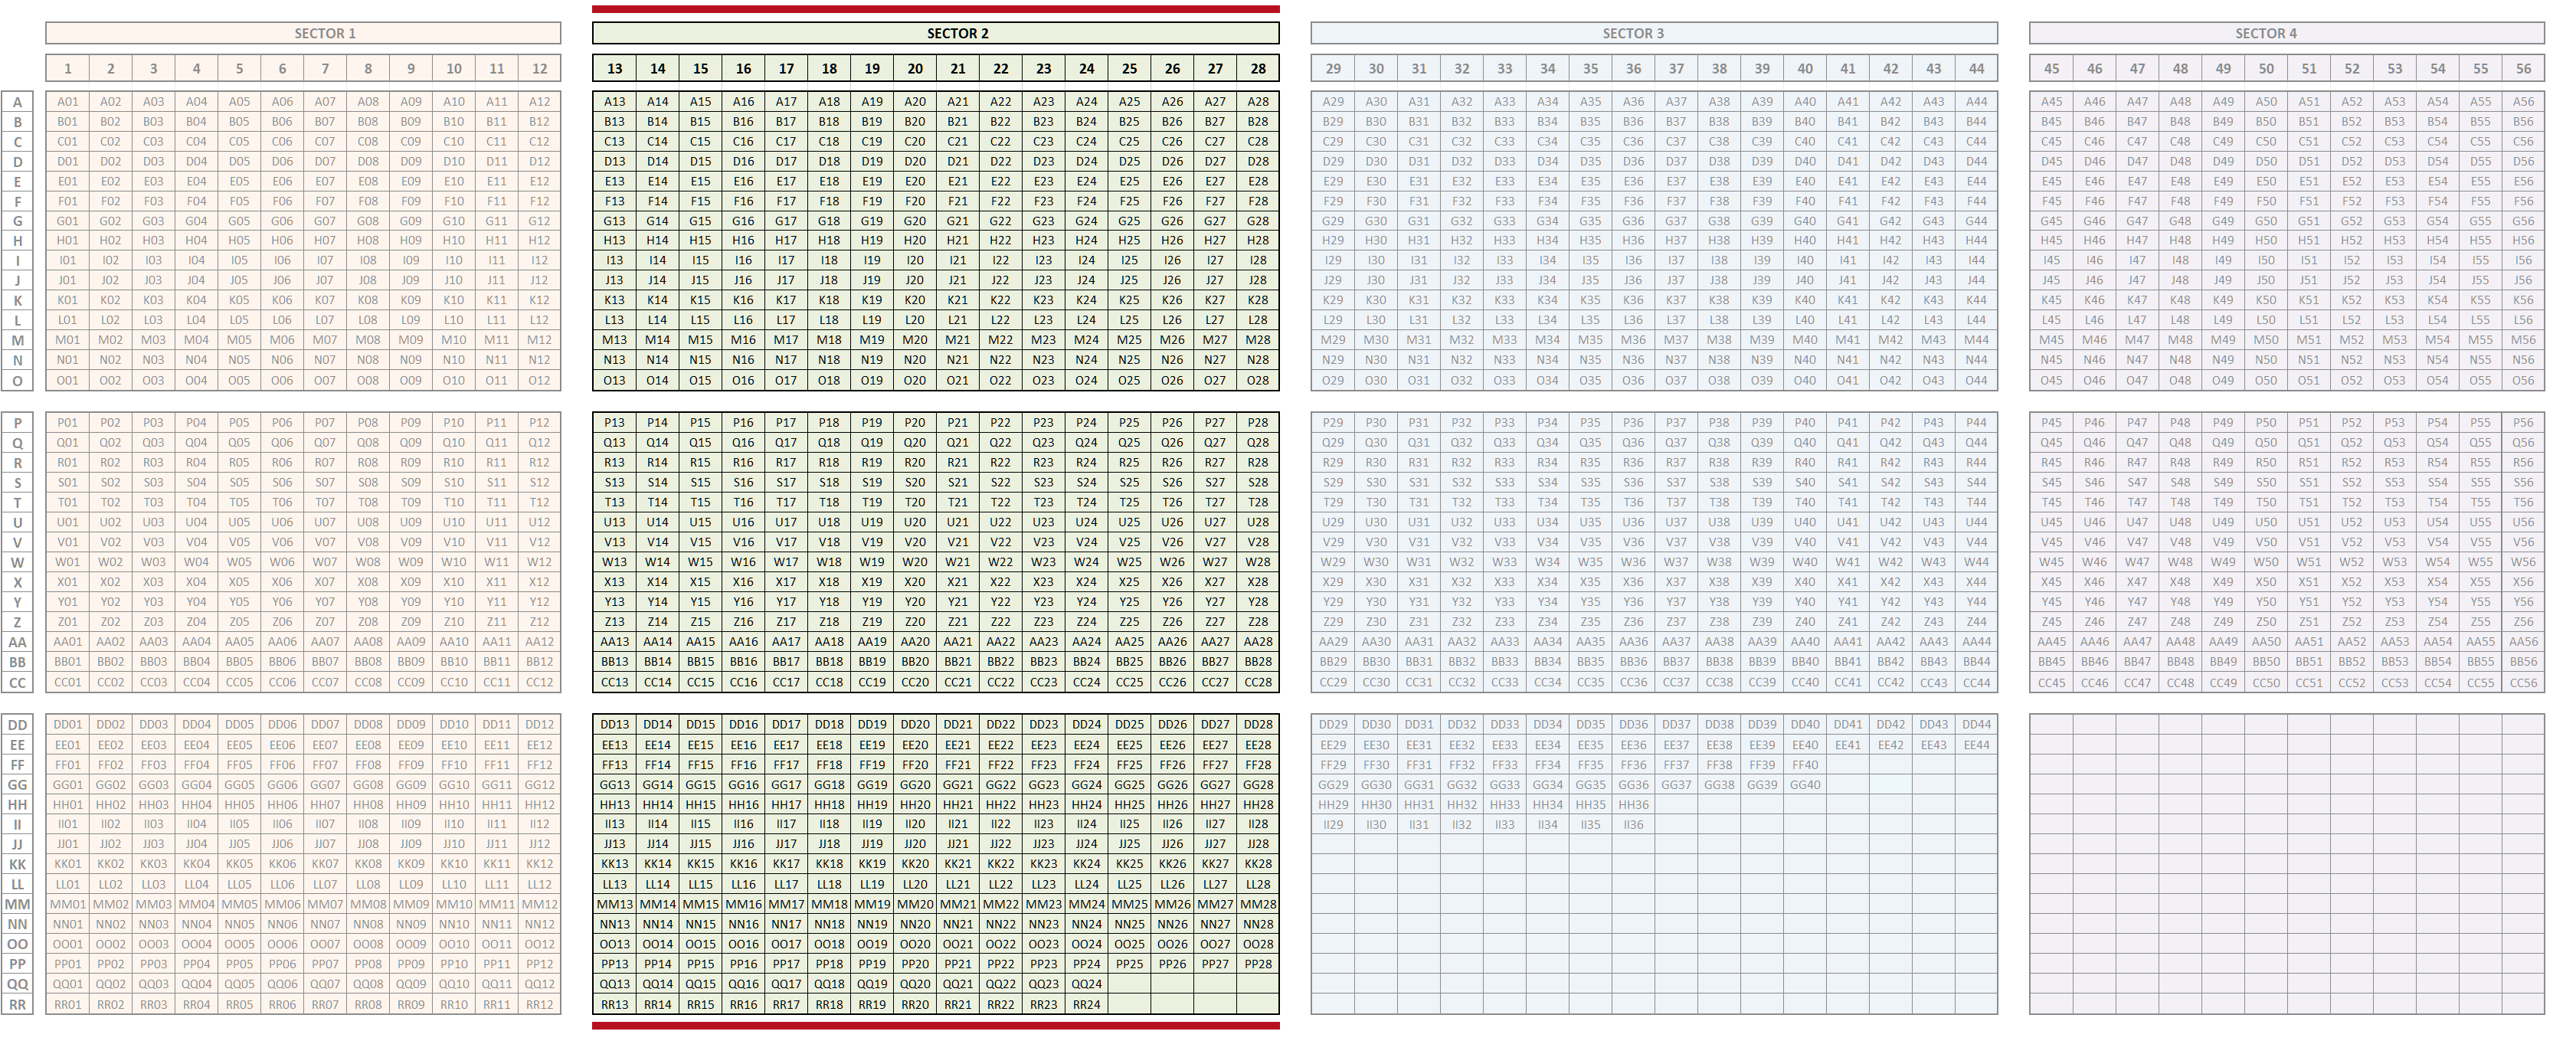This screenshot has height=1041, width=2576.
Task: Click cell O28
Action: click(1258, 380)
